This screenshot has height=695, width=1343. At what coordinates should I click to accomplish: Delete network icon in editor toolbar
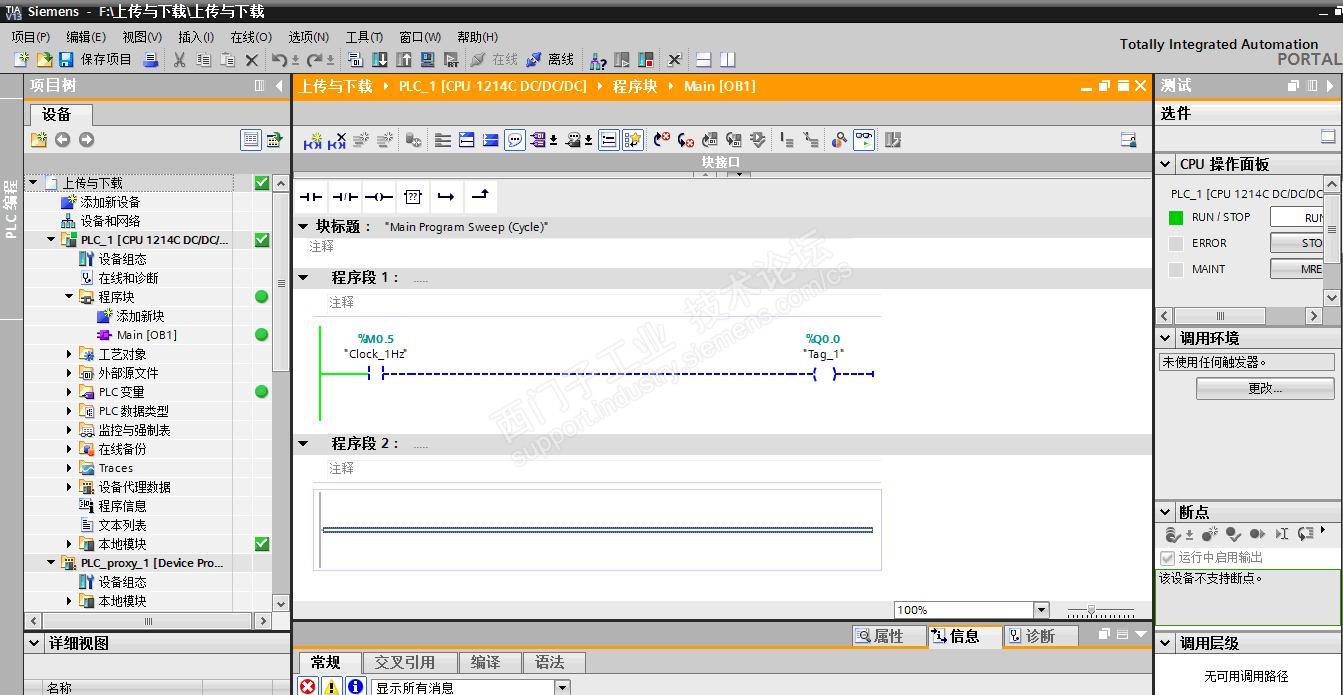[x=337, y=141]
